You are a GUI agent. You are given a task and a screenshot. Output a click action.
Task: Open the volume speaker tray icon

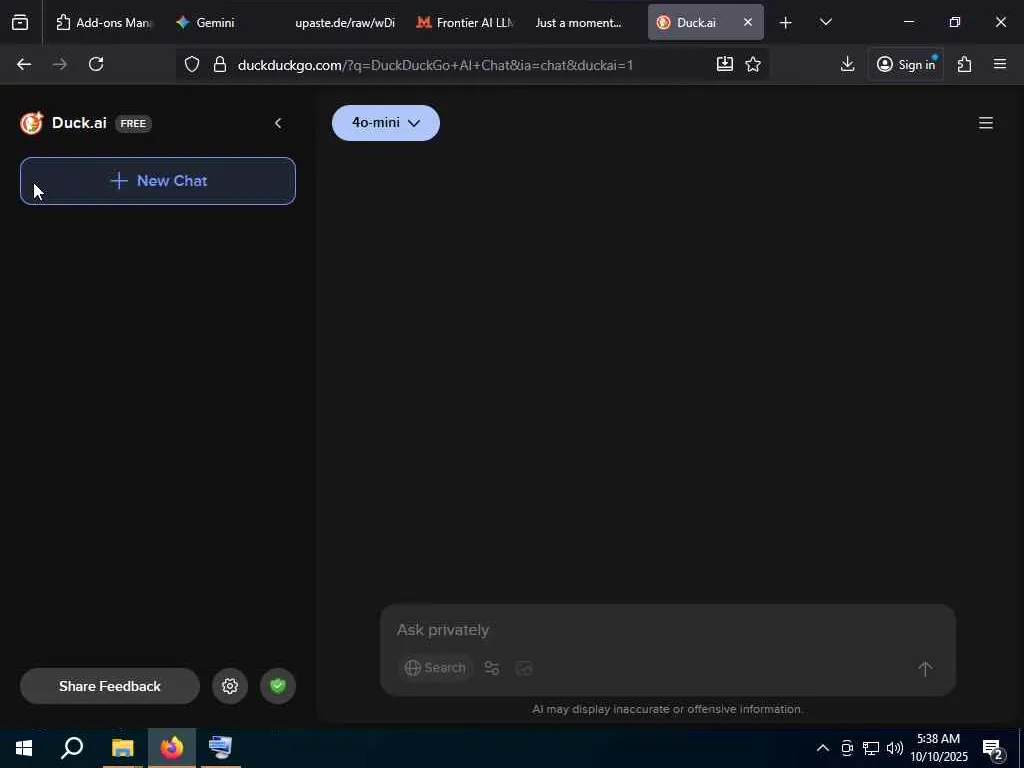tap(895, 748)
